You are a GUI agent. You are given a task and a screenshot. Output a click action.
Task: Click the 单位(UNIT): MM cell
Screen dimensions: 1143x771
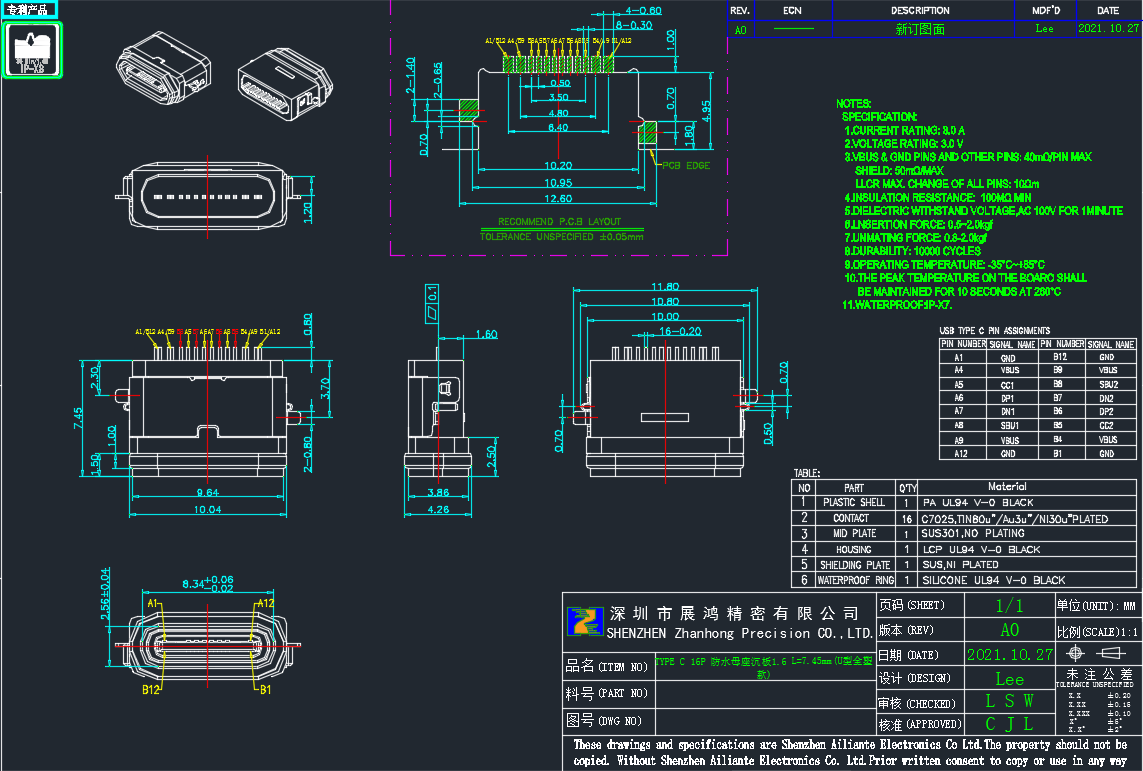pos(1096,606)
